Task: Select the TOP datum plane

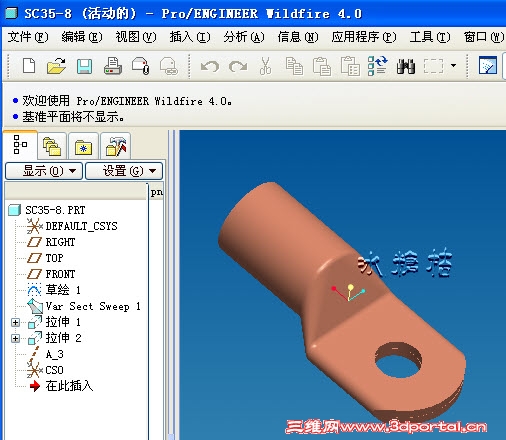Action: 45,258
